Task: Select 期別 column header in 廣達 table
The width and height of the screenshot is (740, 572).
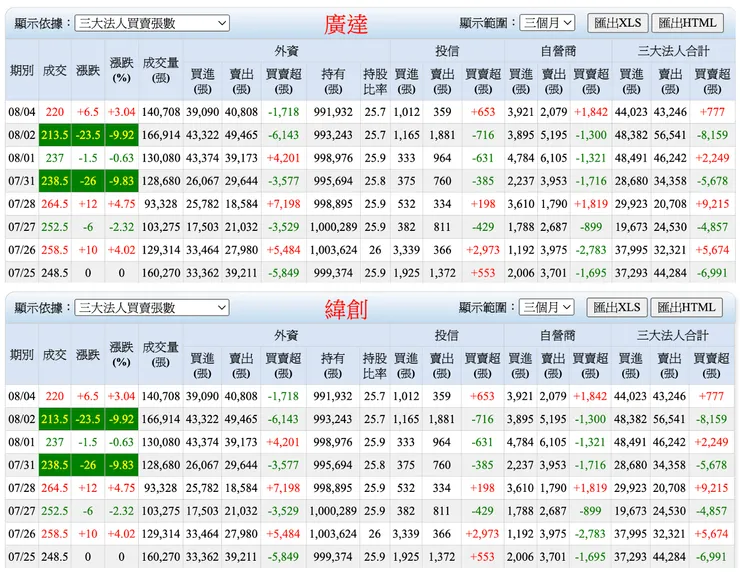Action: point(22,70)
